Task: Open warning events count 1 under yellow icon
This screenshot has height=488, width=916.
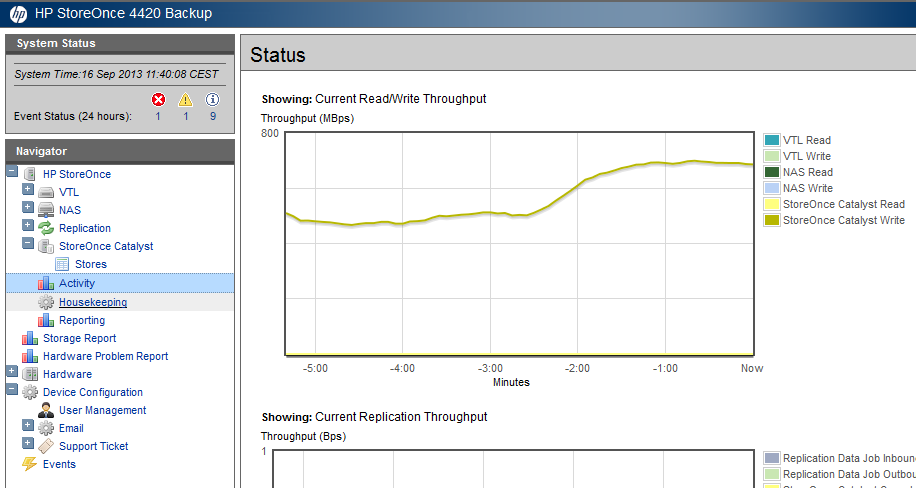Action: [x=186, y=116]
